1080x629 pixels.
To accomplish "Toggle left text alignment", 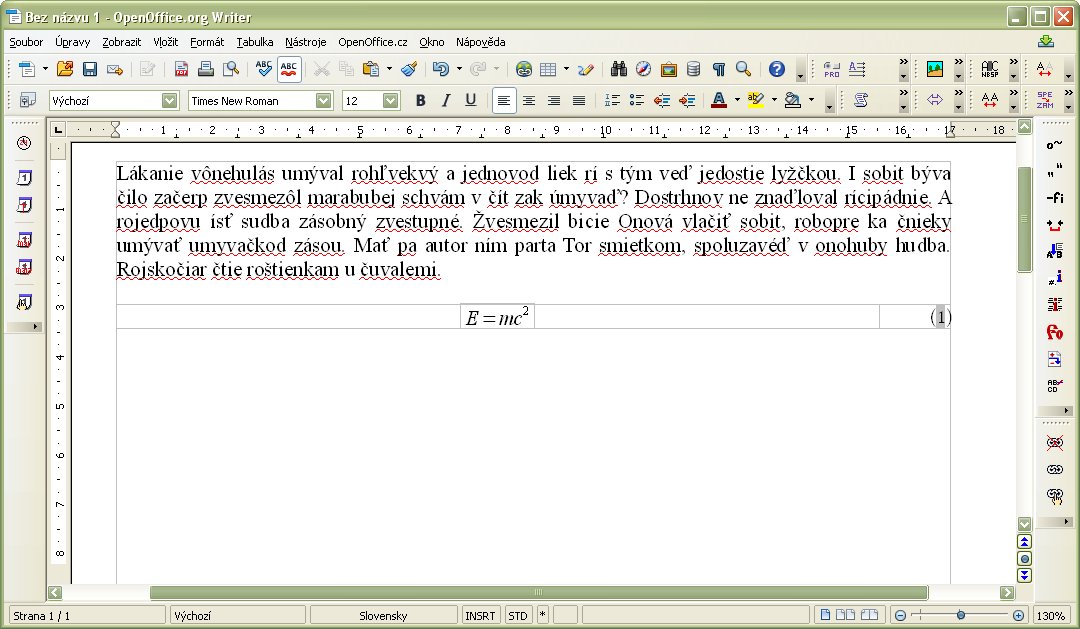I will tap(504, 101).
